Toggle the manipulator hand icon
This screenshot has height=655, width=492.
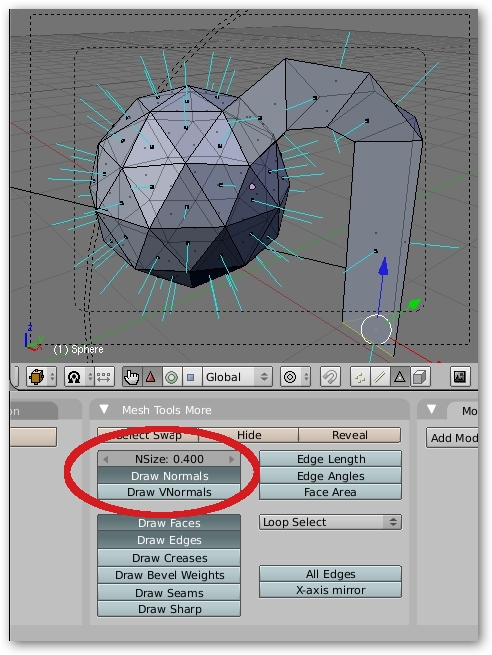click(132, 377)
